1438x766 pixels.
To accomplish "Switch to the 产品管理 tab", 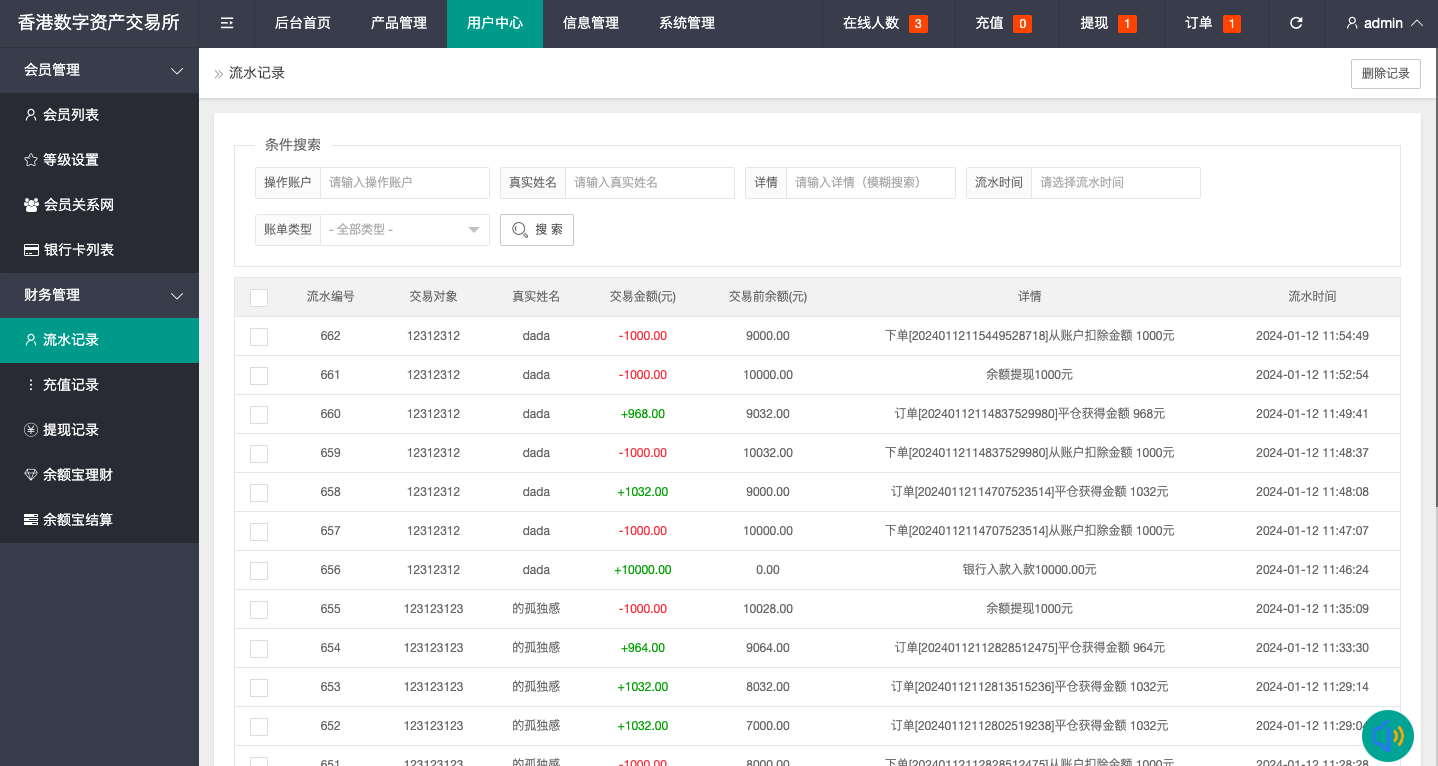I will click(x=398, y=22).
